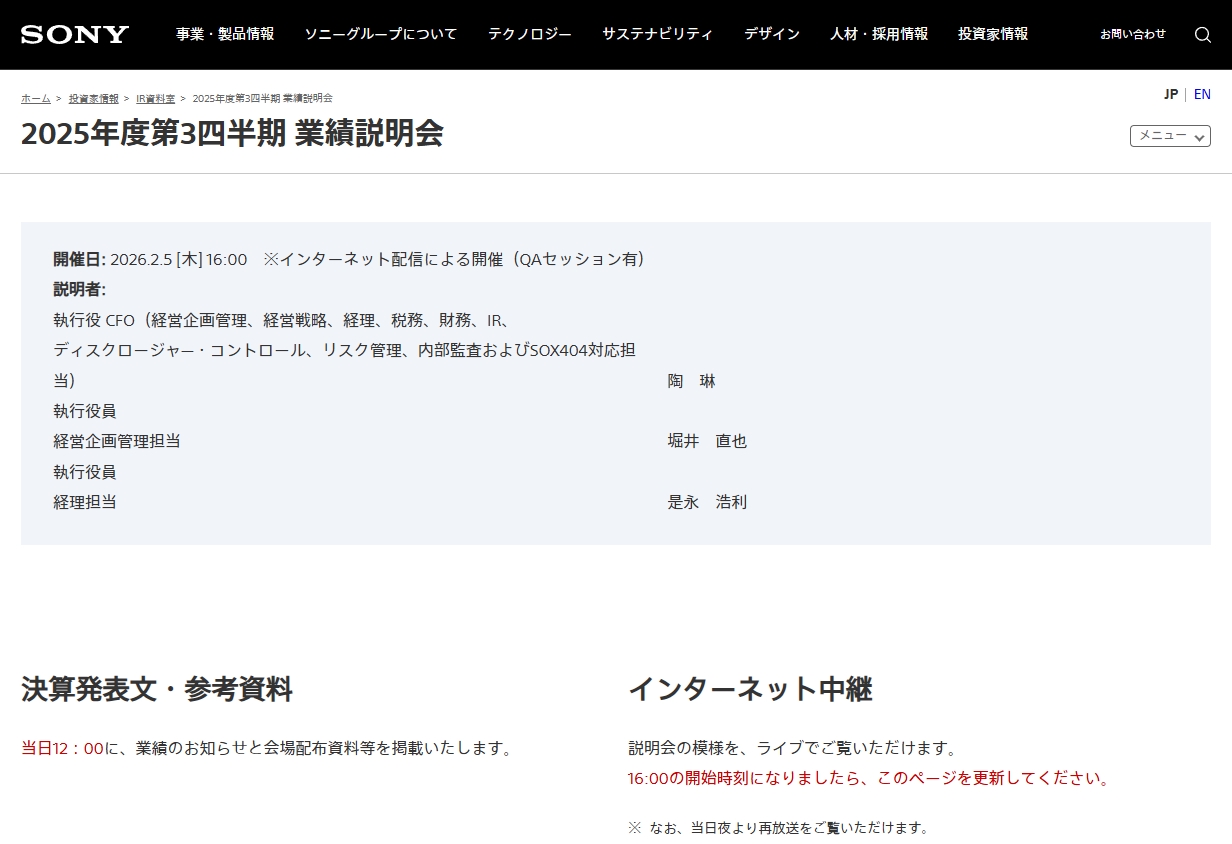Open the 事業・製品情報 menu

(225, 34)
